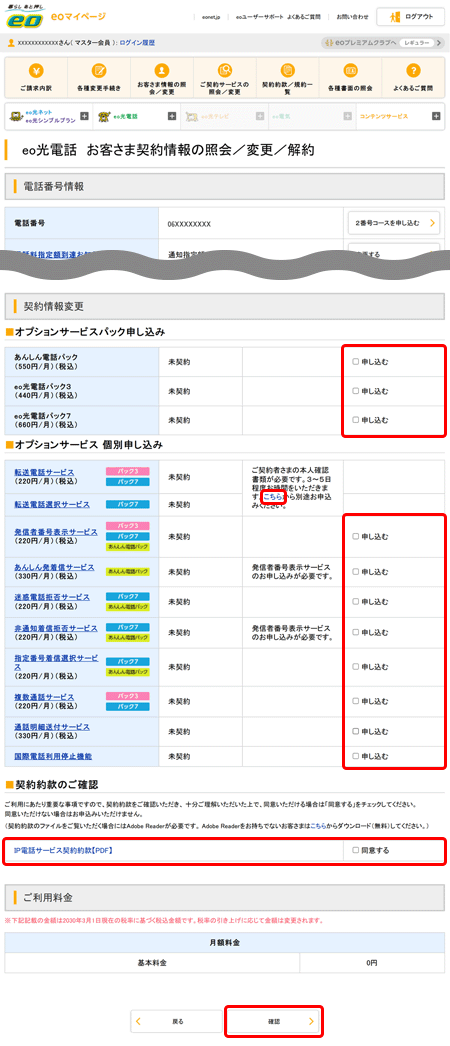Check 申し込む for eo光電話パック3
The image size is (450, 1046).
[355, 391]
